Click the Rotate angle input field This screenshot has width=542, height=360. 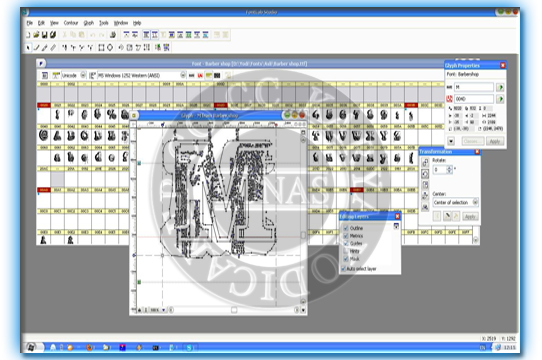(440, 169)
